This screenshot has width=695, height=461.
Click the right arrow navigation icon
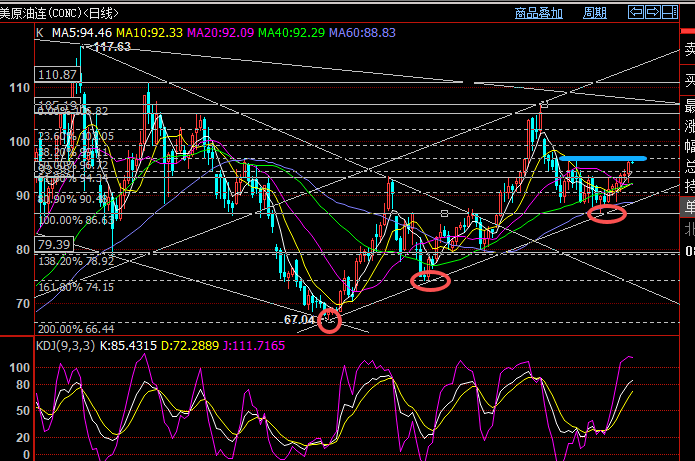coord(652,12)
